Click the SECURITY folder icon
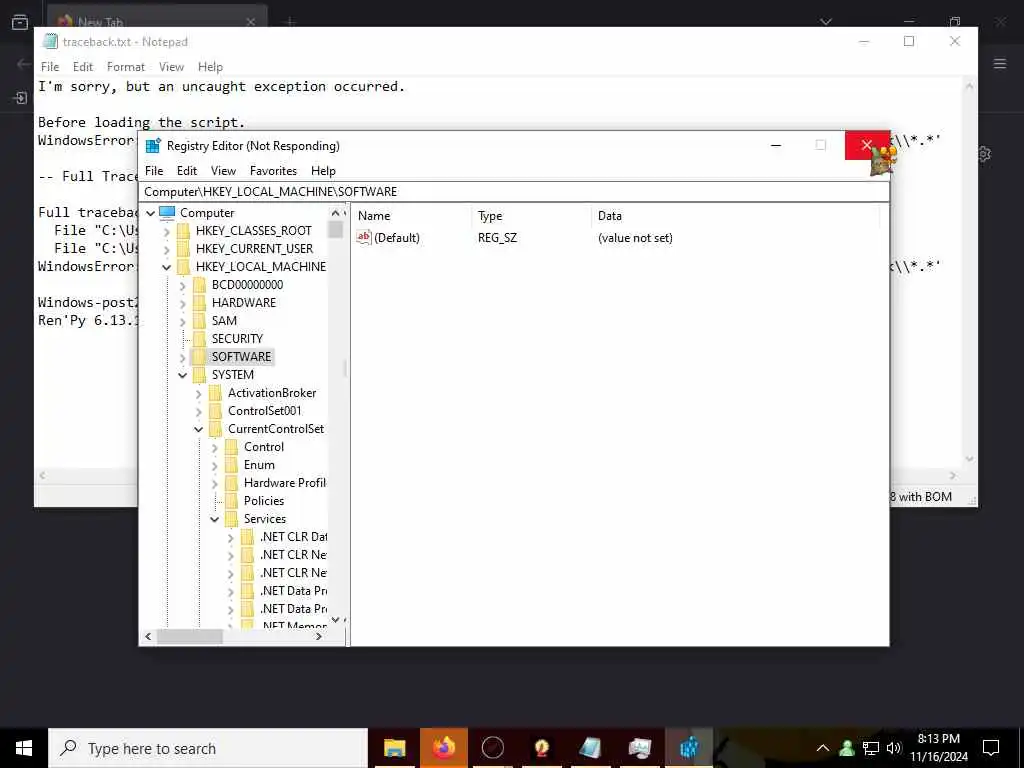1024x768 pixels. (x=199, y=339)
